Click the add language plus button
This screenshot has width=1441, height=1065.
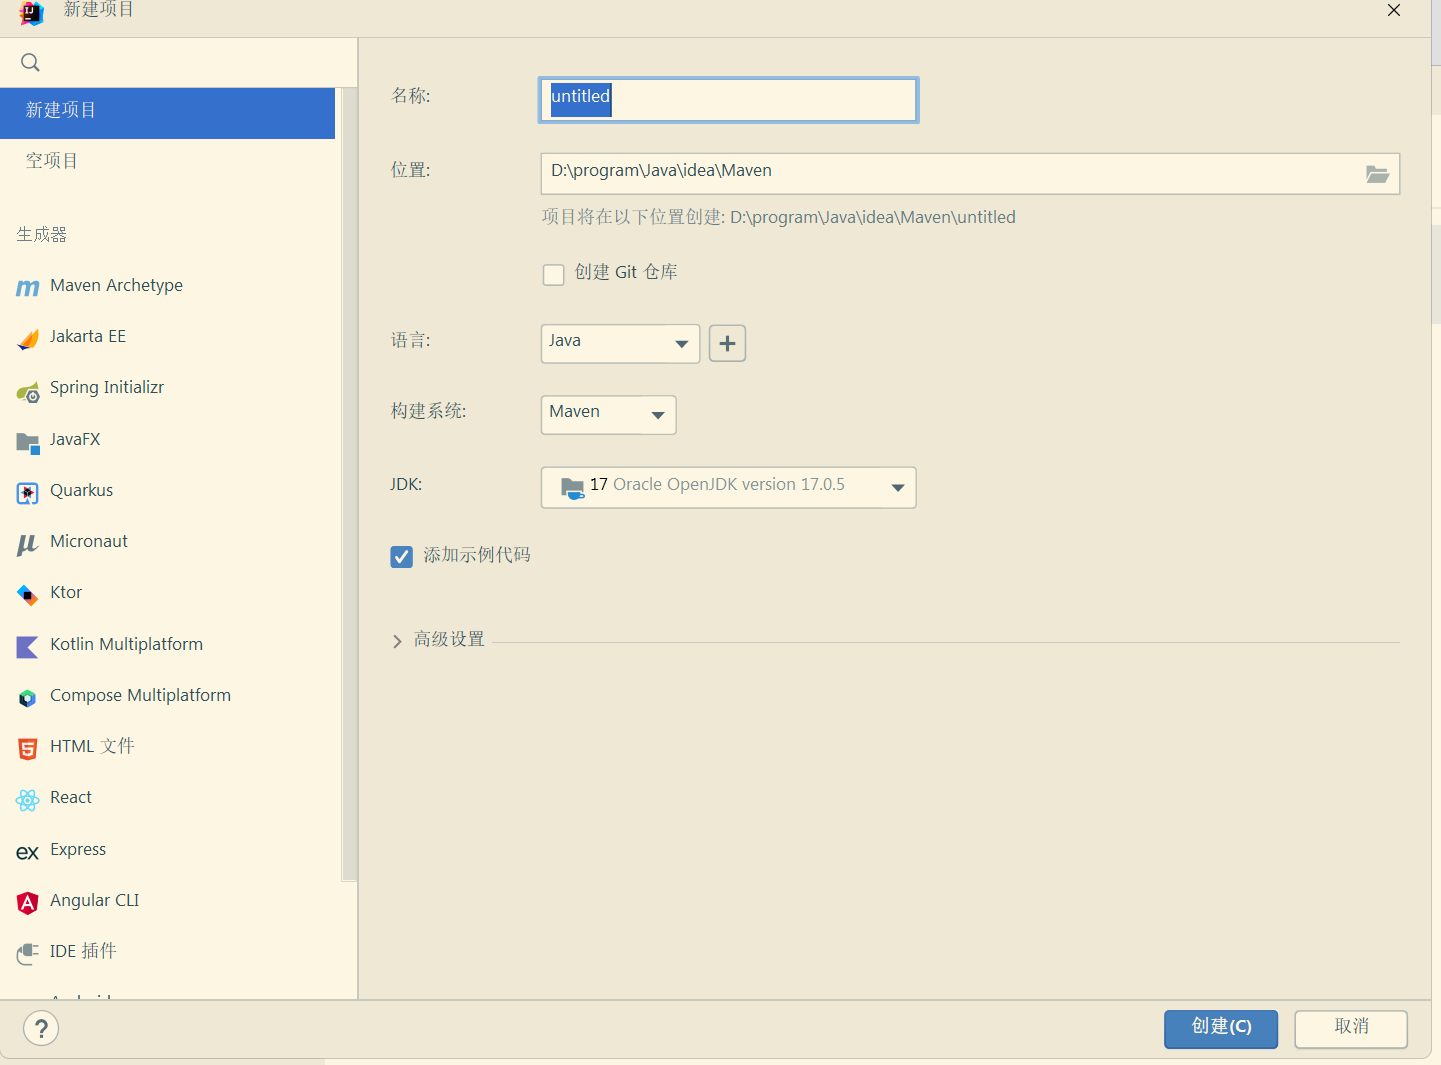pos(727,343)
